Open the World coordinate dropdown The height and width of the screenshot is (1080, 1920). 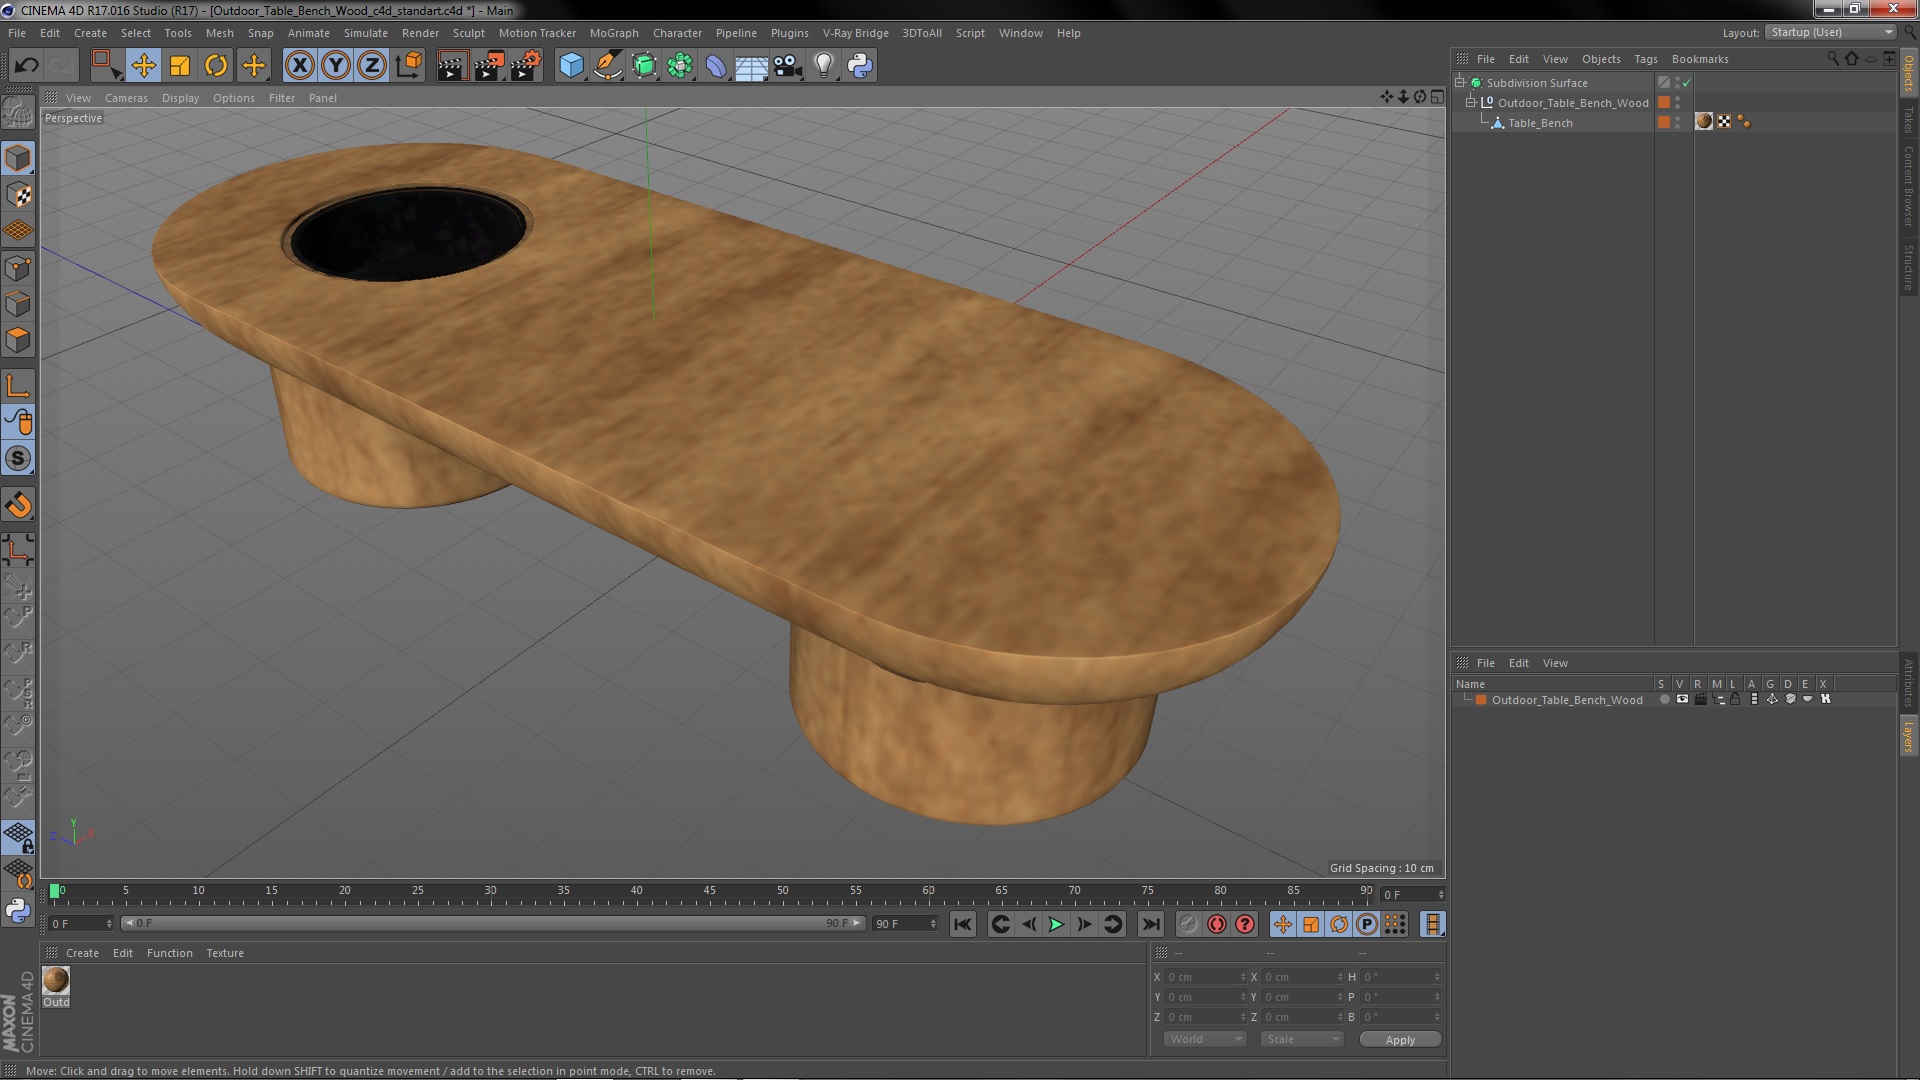1205,1039
